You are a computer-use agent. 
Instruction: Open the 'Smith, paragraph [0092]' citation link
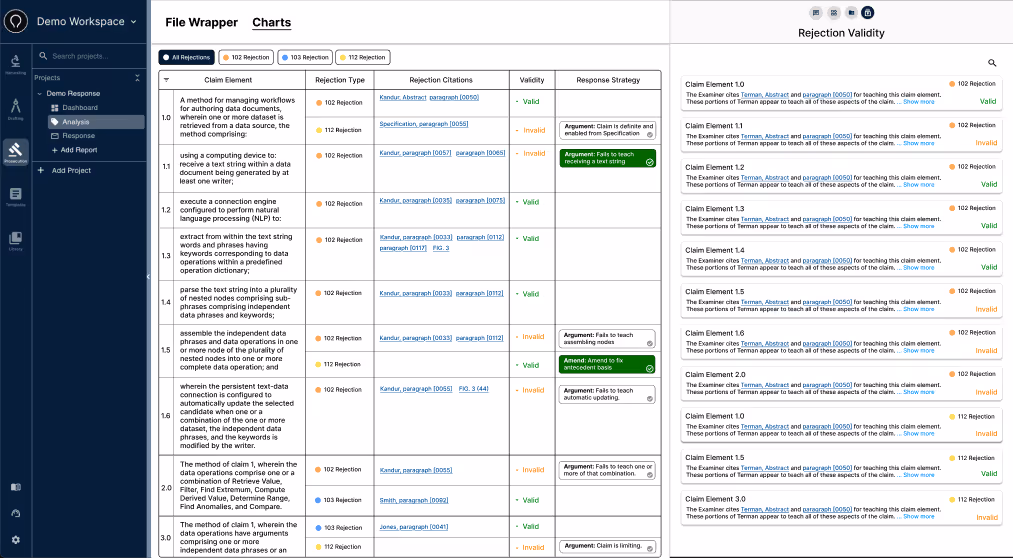click(413, 501)
